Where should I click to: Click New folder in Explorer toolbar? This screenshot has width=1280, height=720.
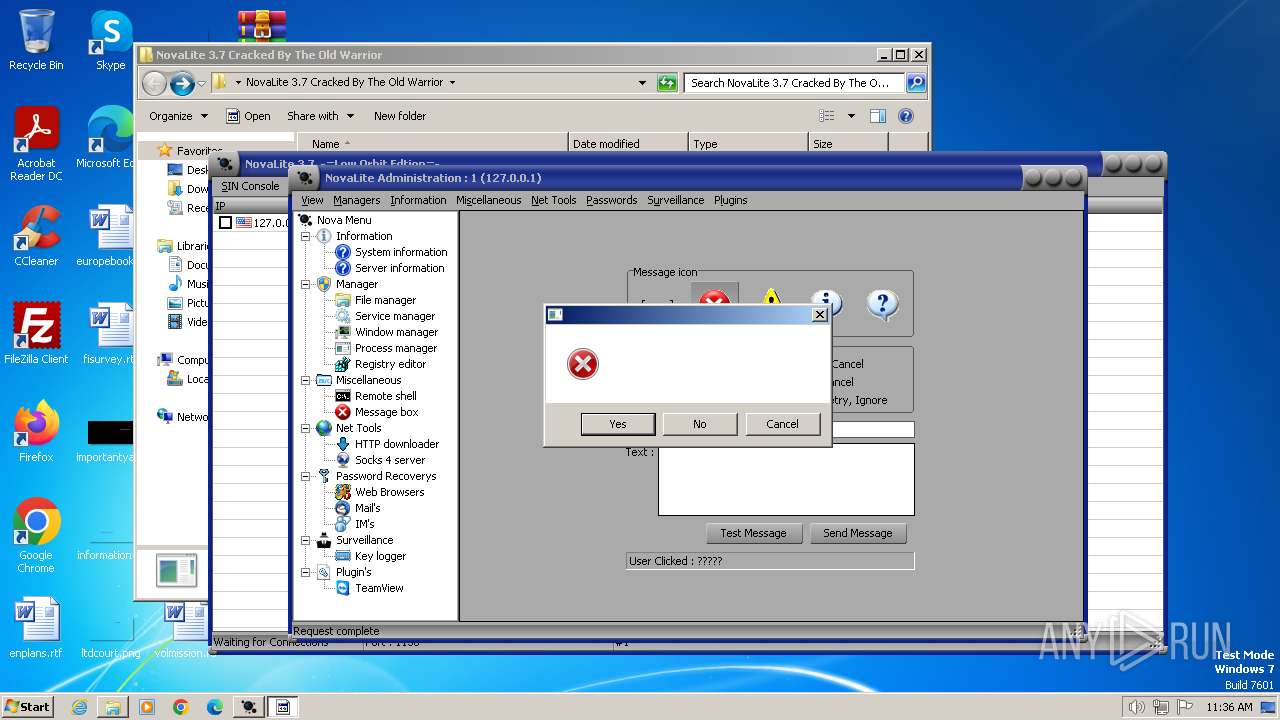coord(400,116)
